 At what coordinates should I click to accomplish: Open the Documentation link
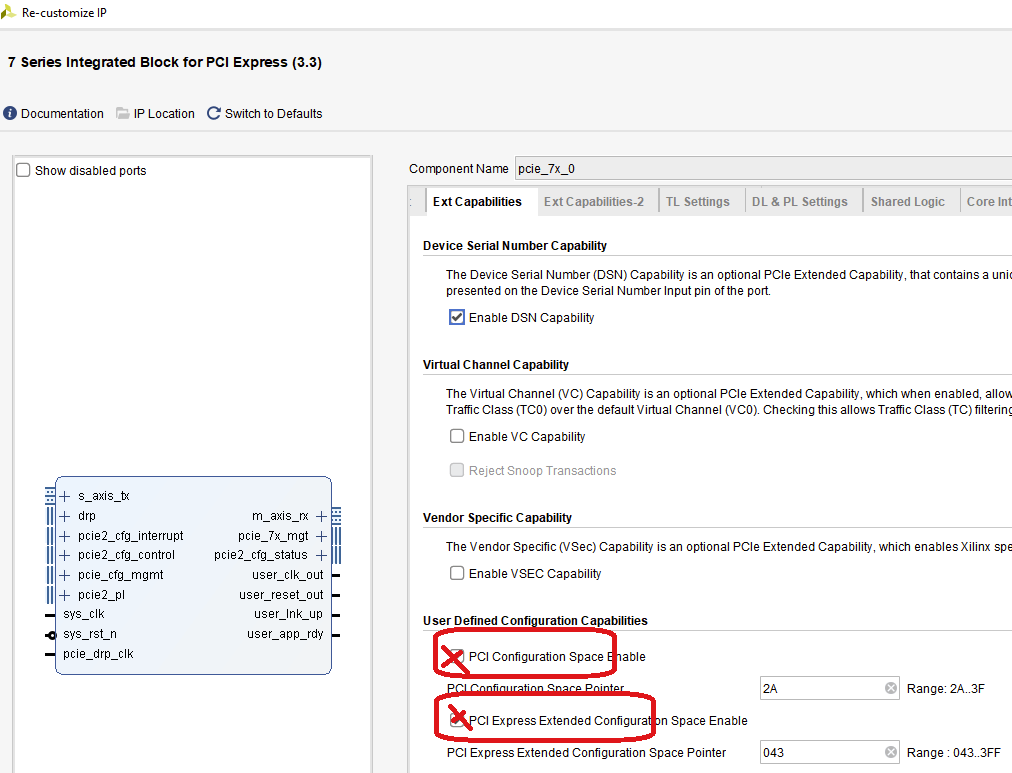point(62,114)
